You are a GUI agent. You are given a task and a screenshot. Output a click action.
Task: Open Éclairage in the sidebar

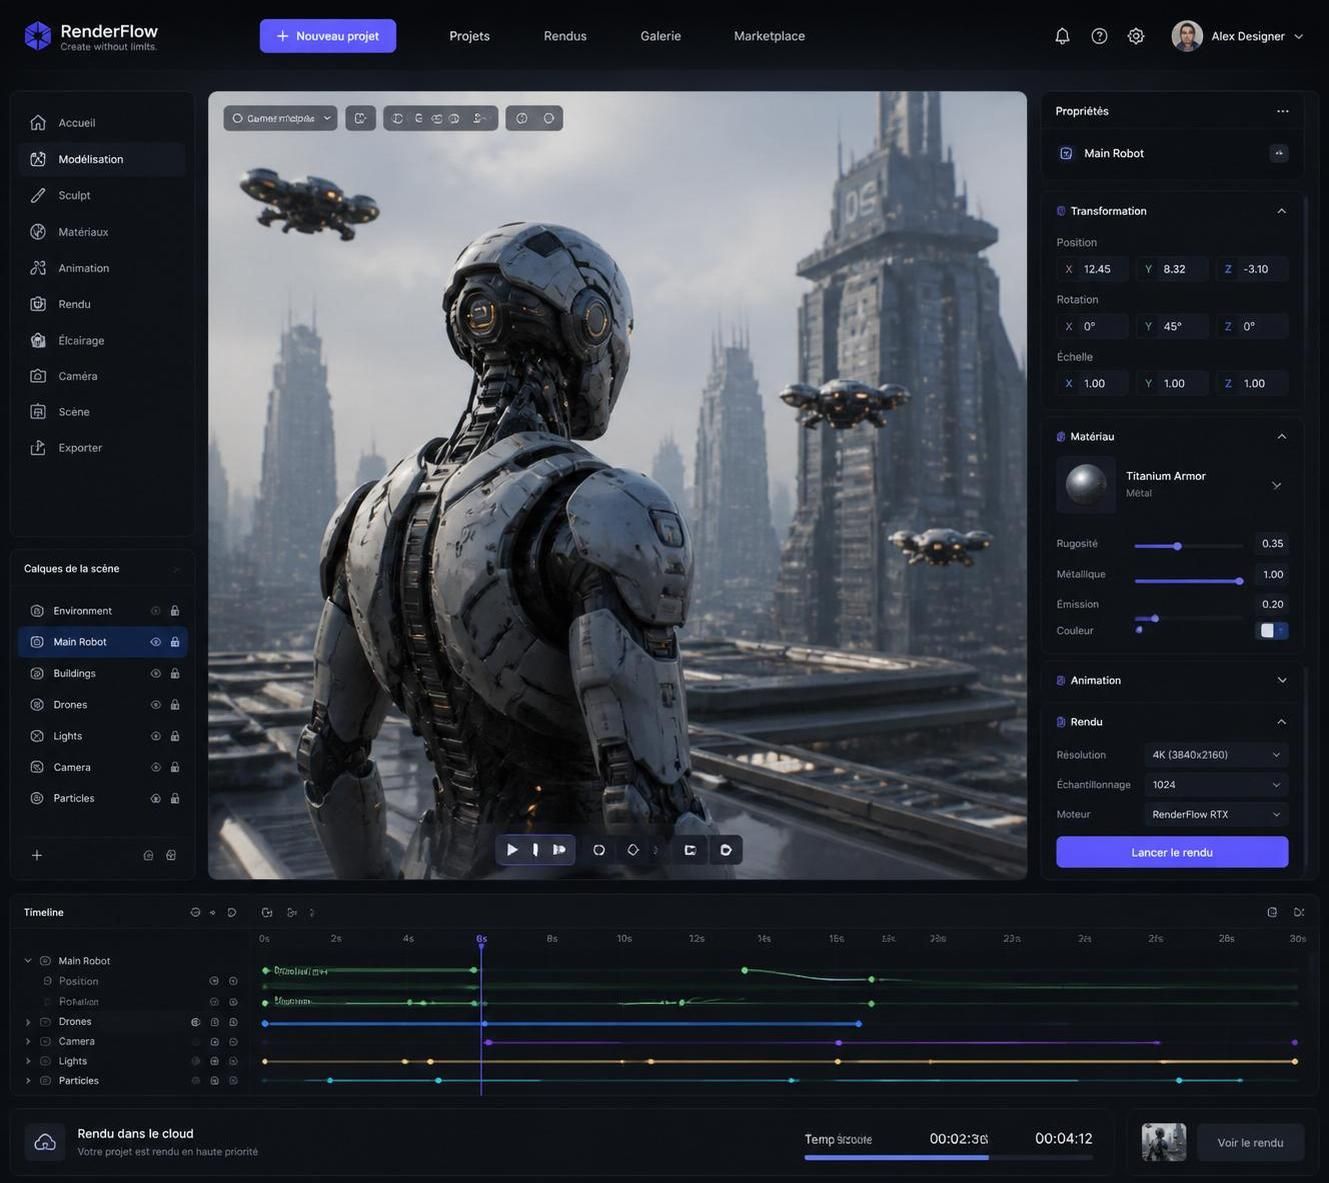point(101,340)
